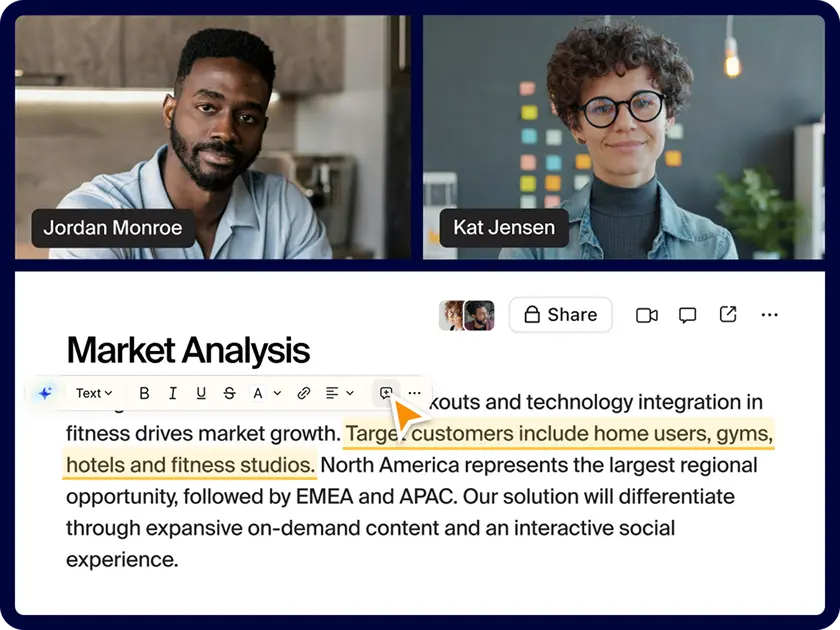The width and height of the screenshot is (840, 630).
Task: Open document externally via the arrow icon
Action: (x=728, y=315)
